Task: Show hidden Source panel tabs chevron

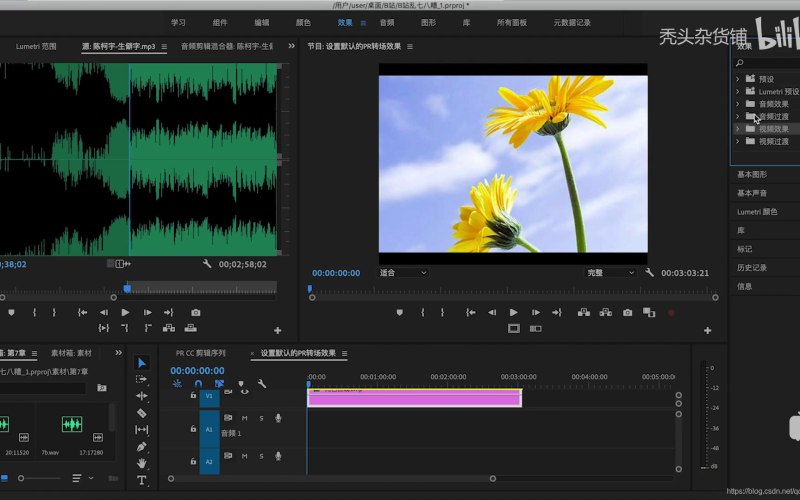Action: click(291, 46)
